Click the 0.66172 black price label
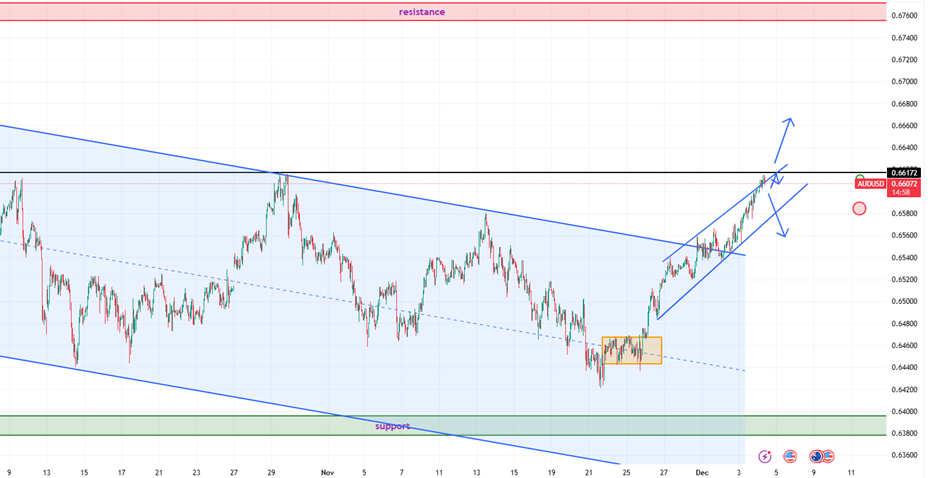The width and height of the screenshot is (930, 478). click(x=903, y=173)
